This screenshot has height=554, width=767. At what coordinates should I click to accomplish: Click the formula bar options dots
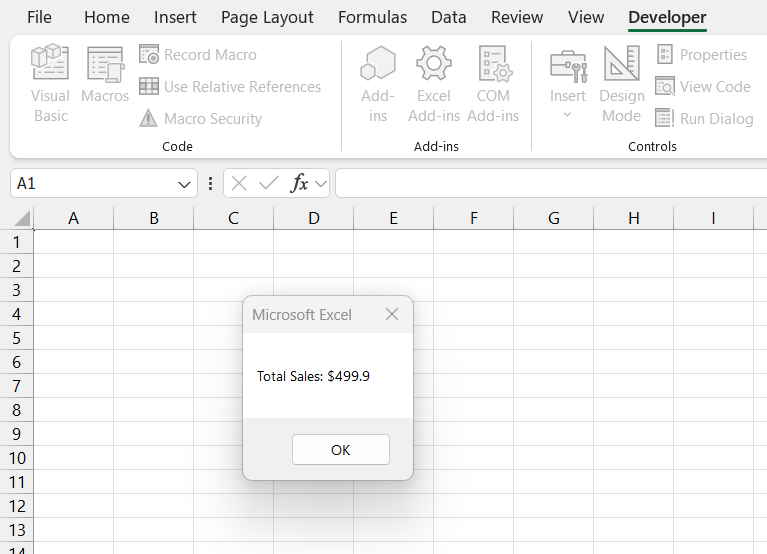pyautogui.click(x=210, y=184)
